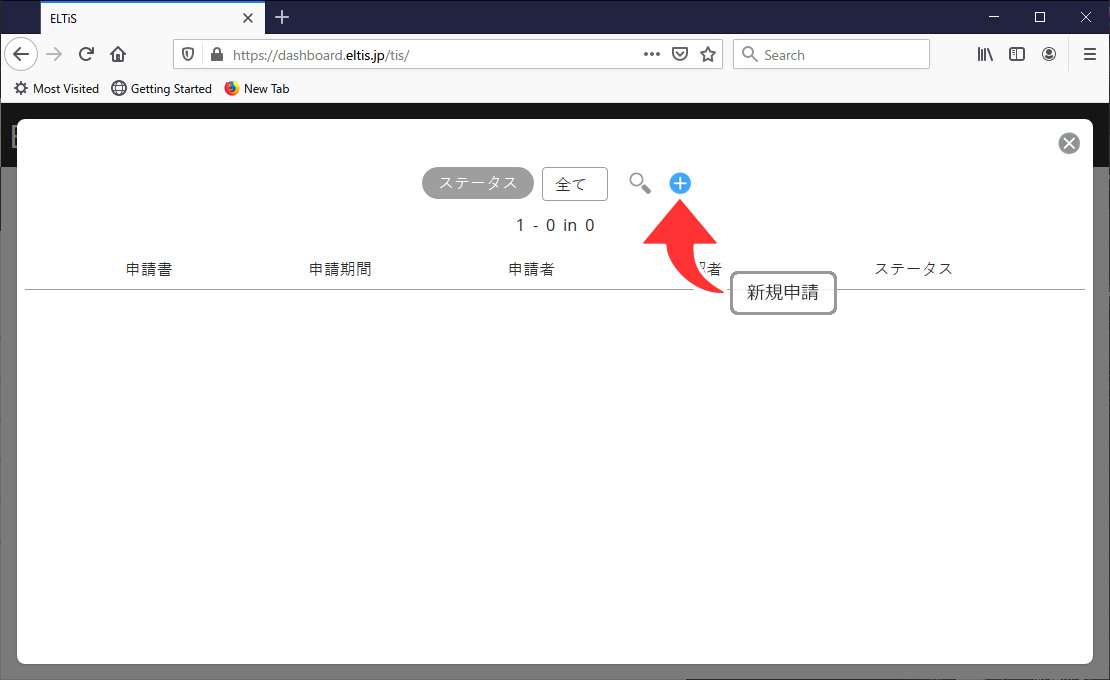The image size is (1110, 680).
Task: Open the Firefox account icon
Action: (x=1049, y=54)
